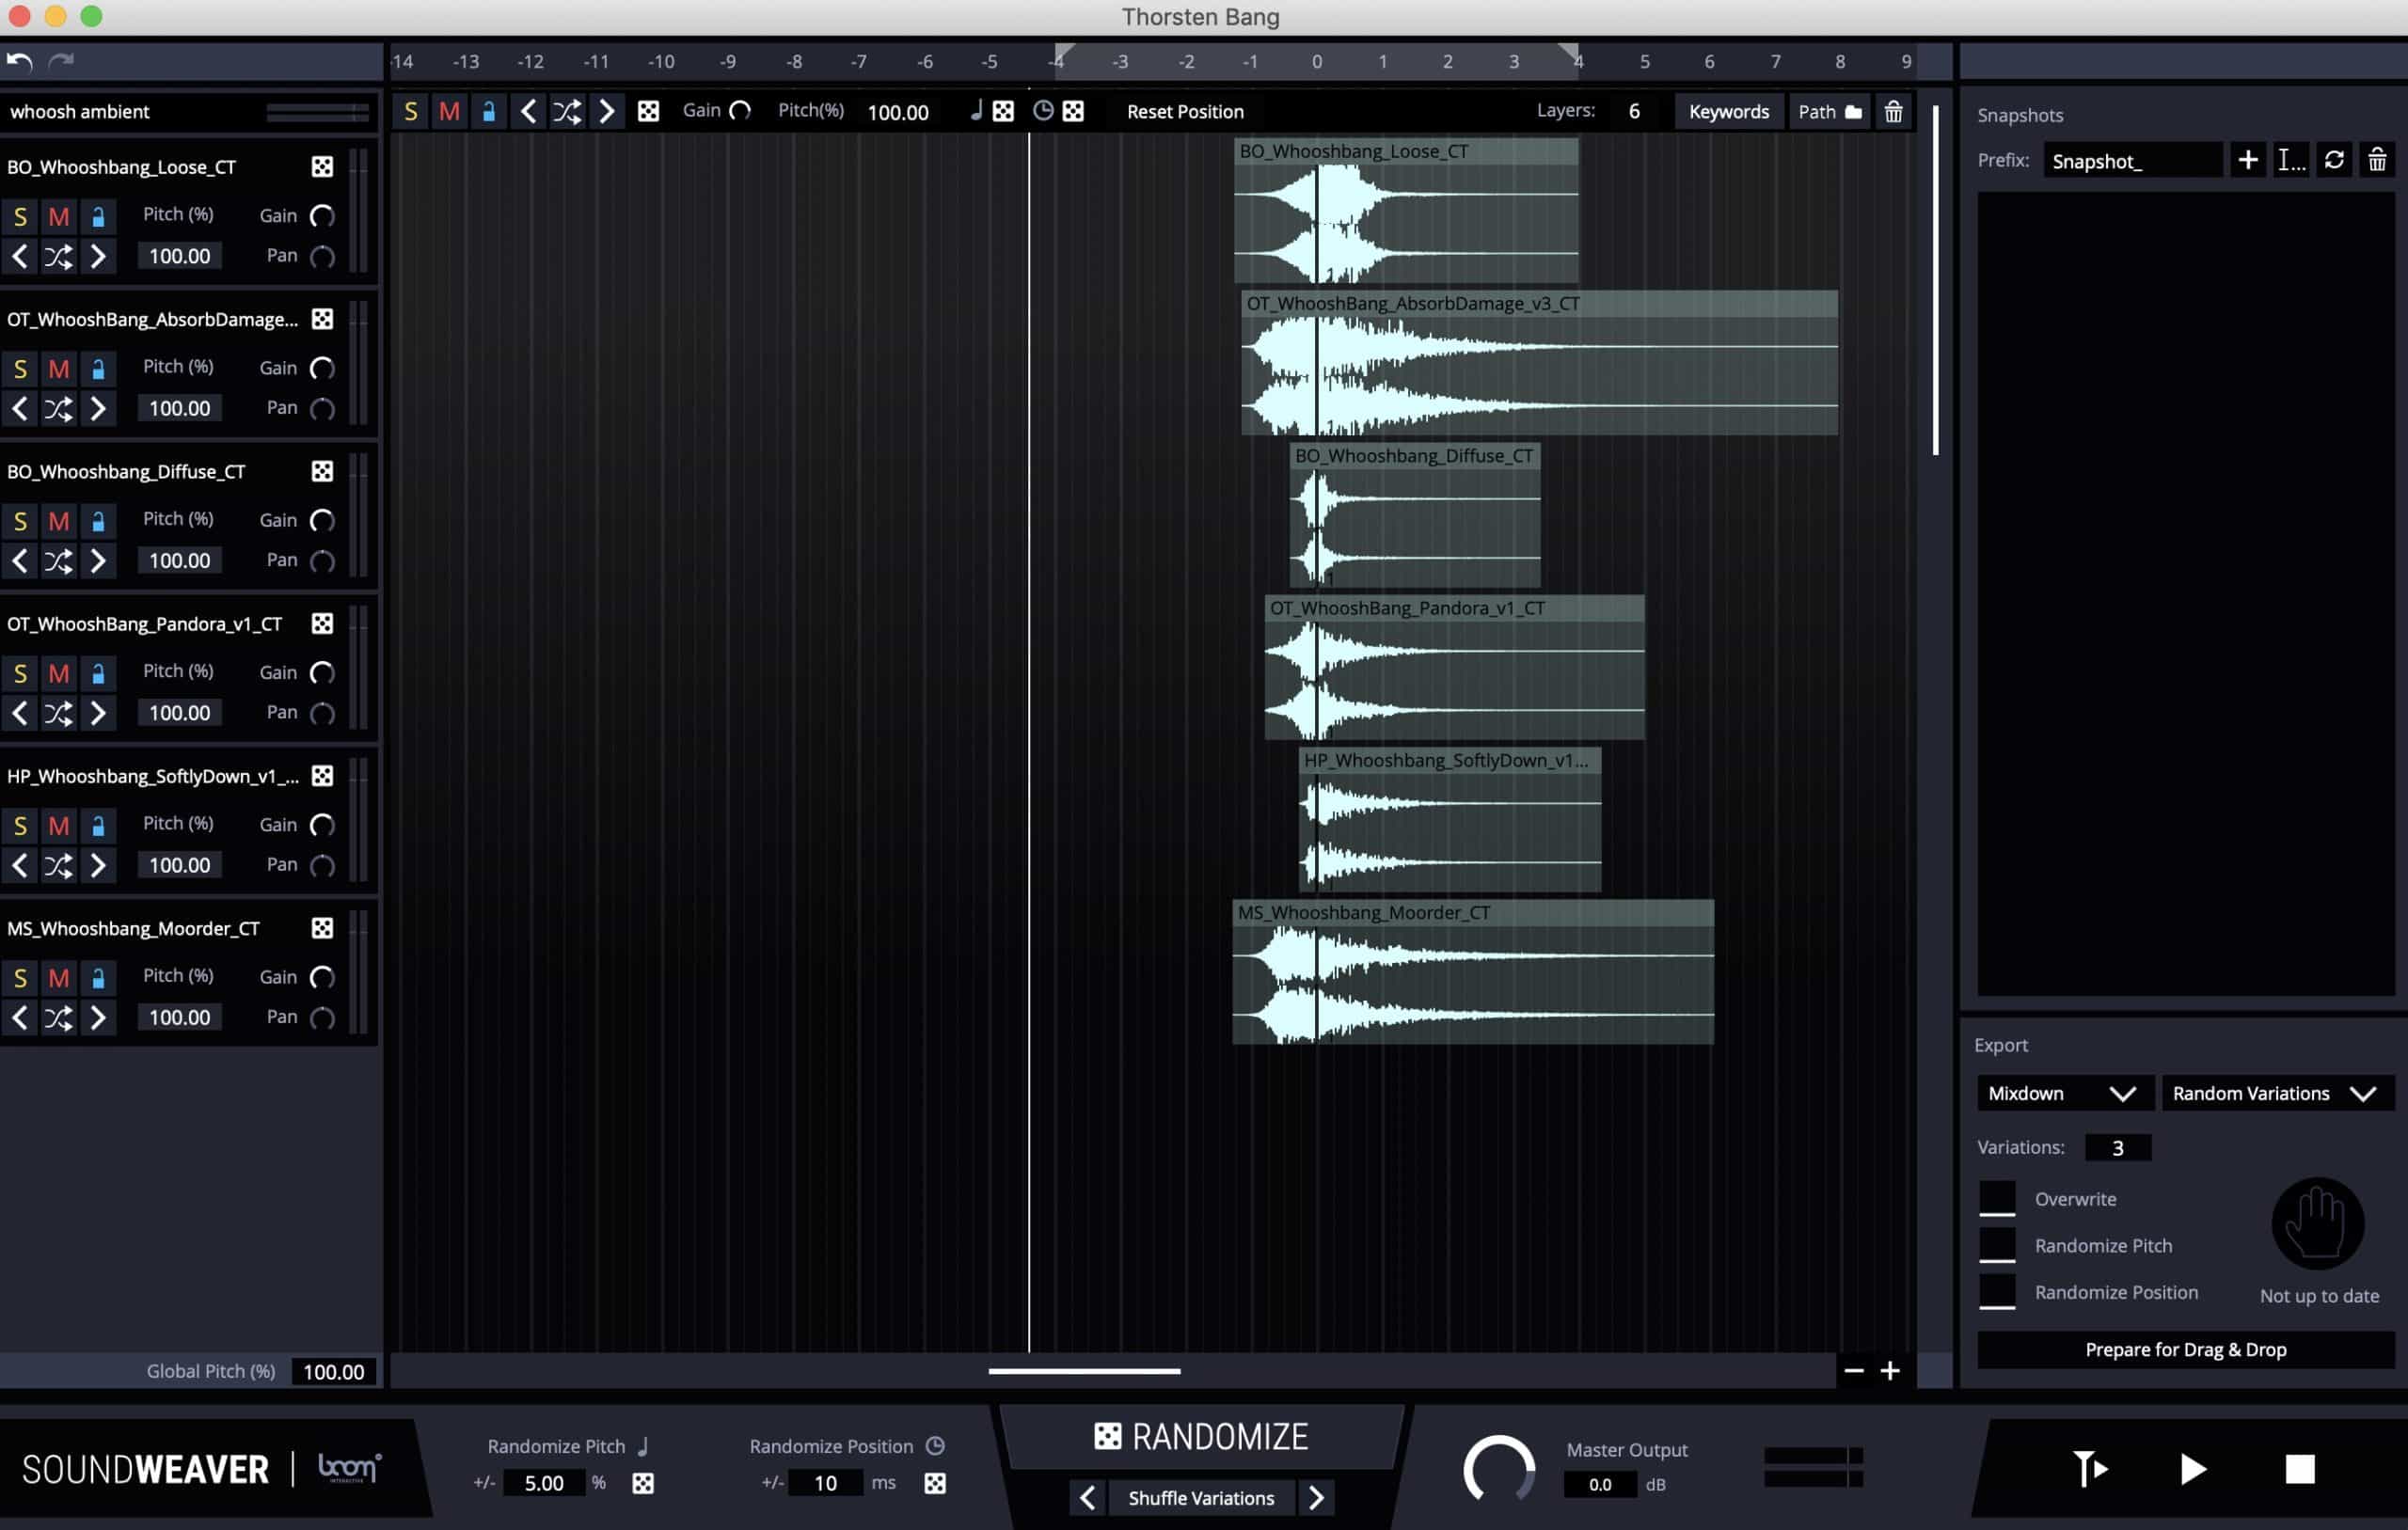Click the trash icon in the top toolbar
The height and width of the screenshot is (1530, 2408).
pos(1893,111)
